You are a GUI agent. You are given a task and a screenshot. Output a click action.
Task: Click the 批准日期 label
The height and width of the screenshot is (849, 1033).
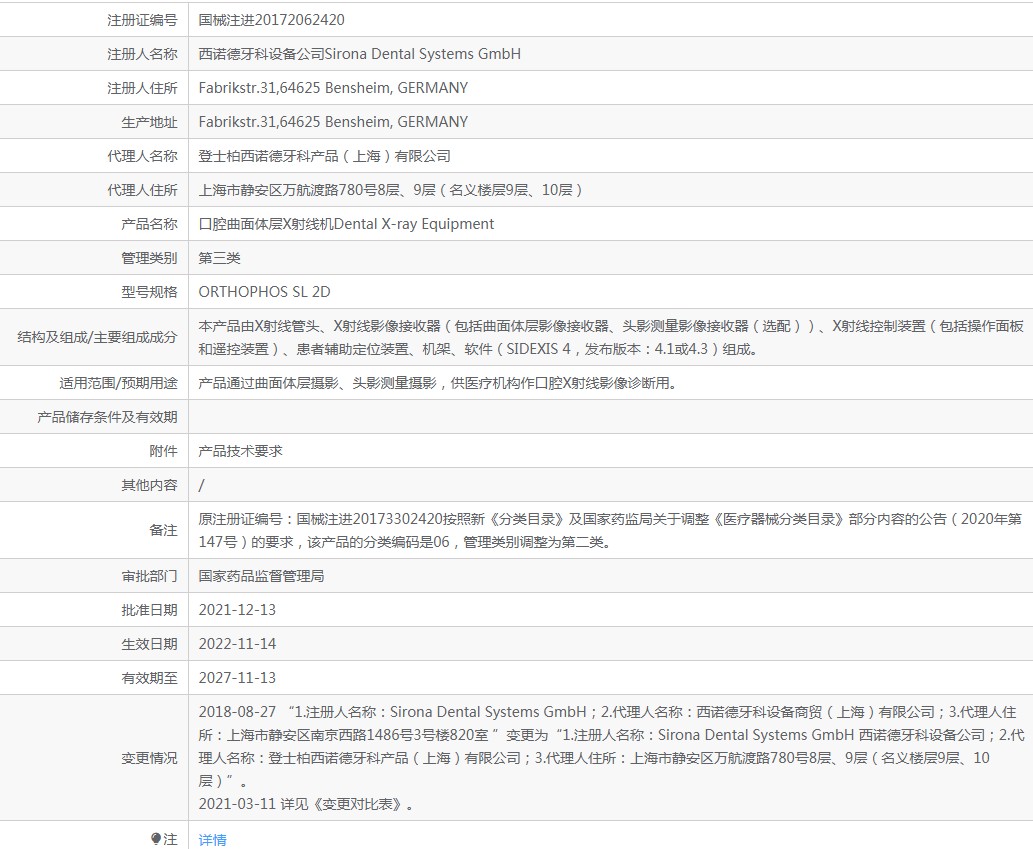[x=150, y=610]
